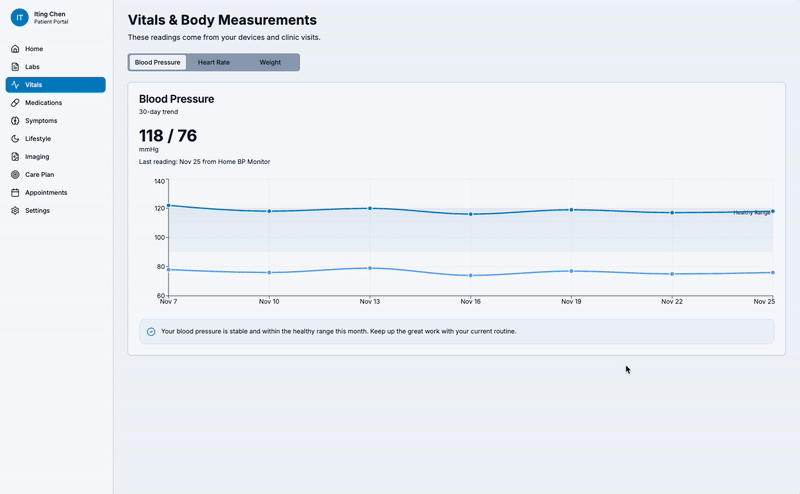Click the systolic data point at Nov 22
Viewport: 800px width, 494px height.
point(672,213)
